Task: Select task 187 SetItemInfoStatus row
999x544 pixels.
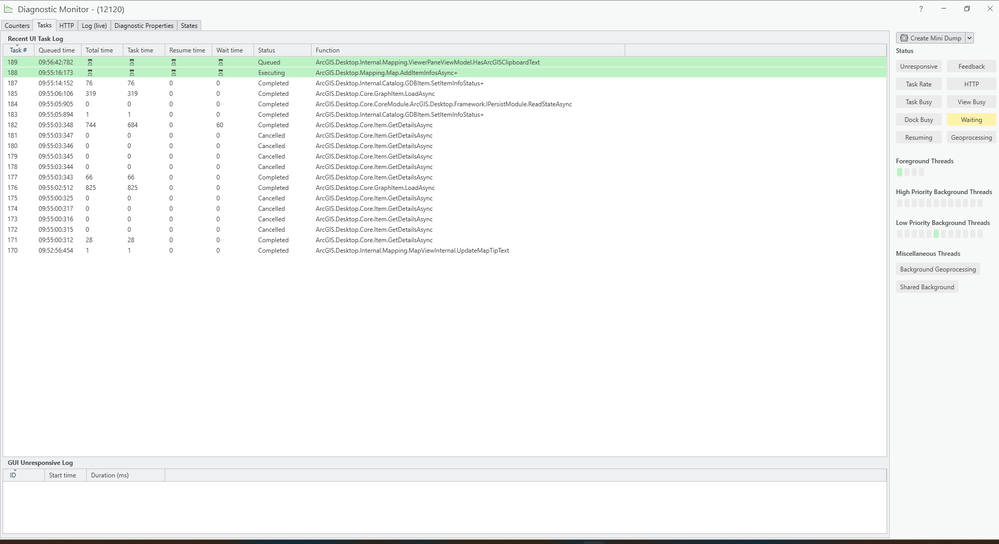Action: coord(445,83)
